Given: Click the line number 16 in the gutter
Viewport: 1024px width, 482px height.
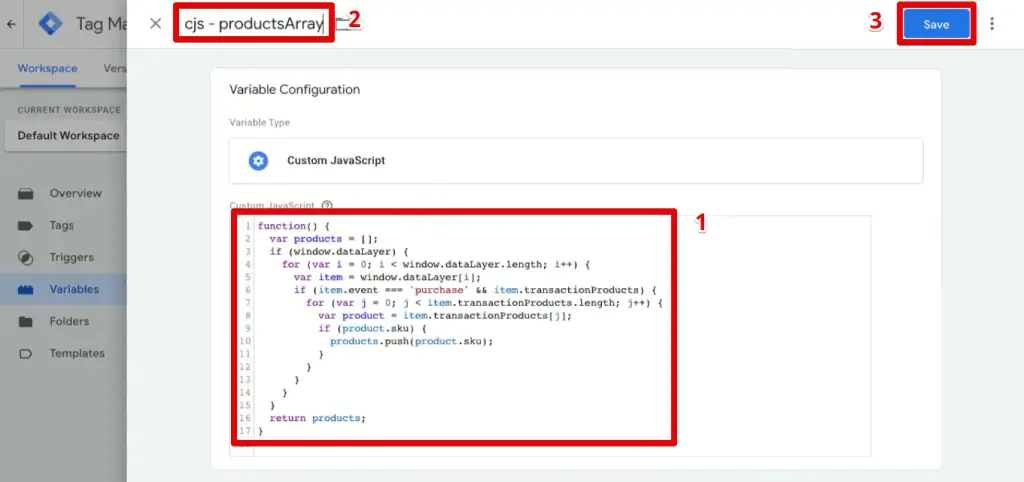Looking at the screenshot, I should pyautogui.click(x=246, y=418).
